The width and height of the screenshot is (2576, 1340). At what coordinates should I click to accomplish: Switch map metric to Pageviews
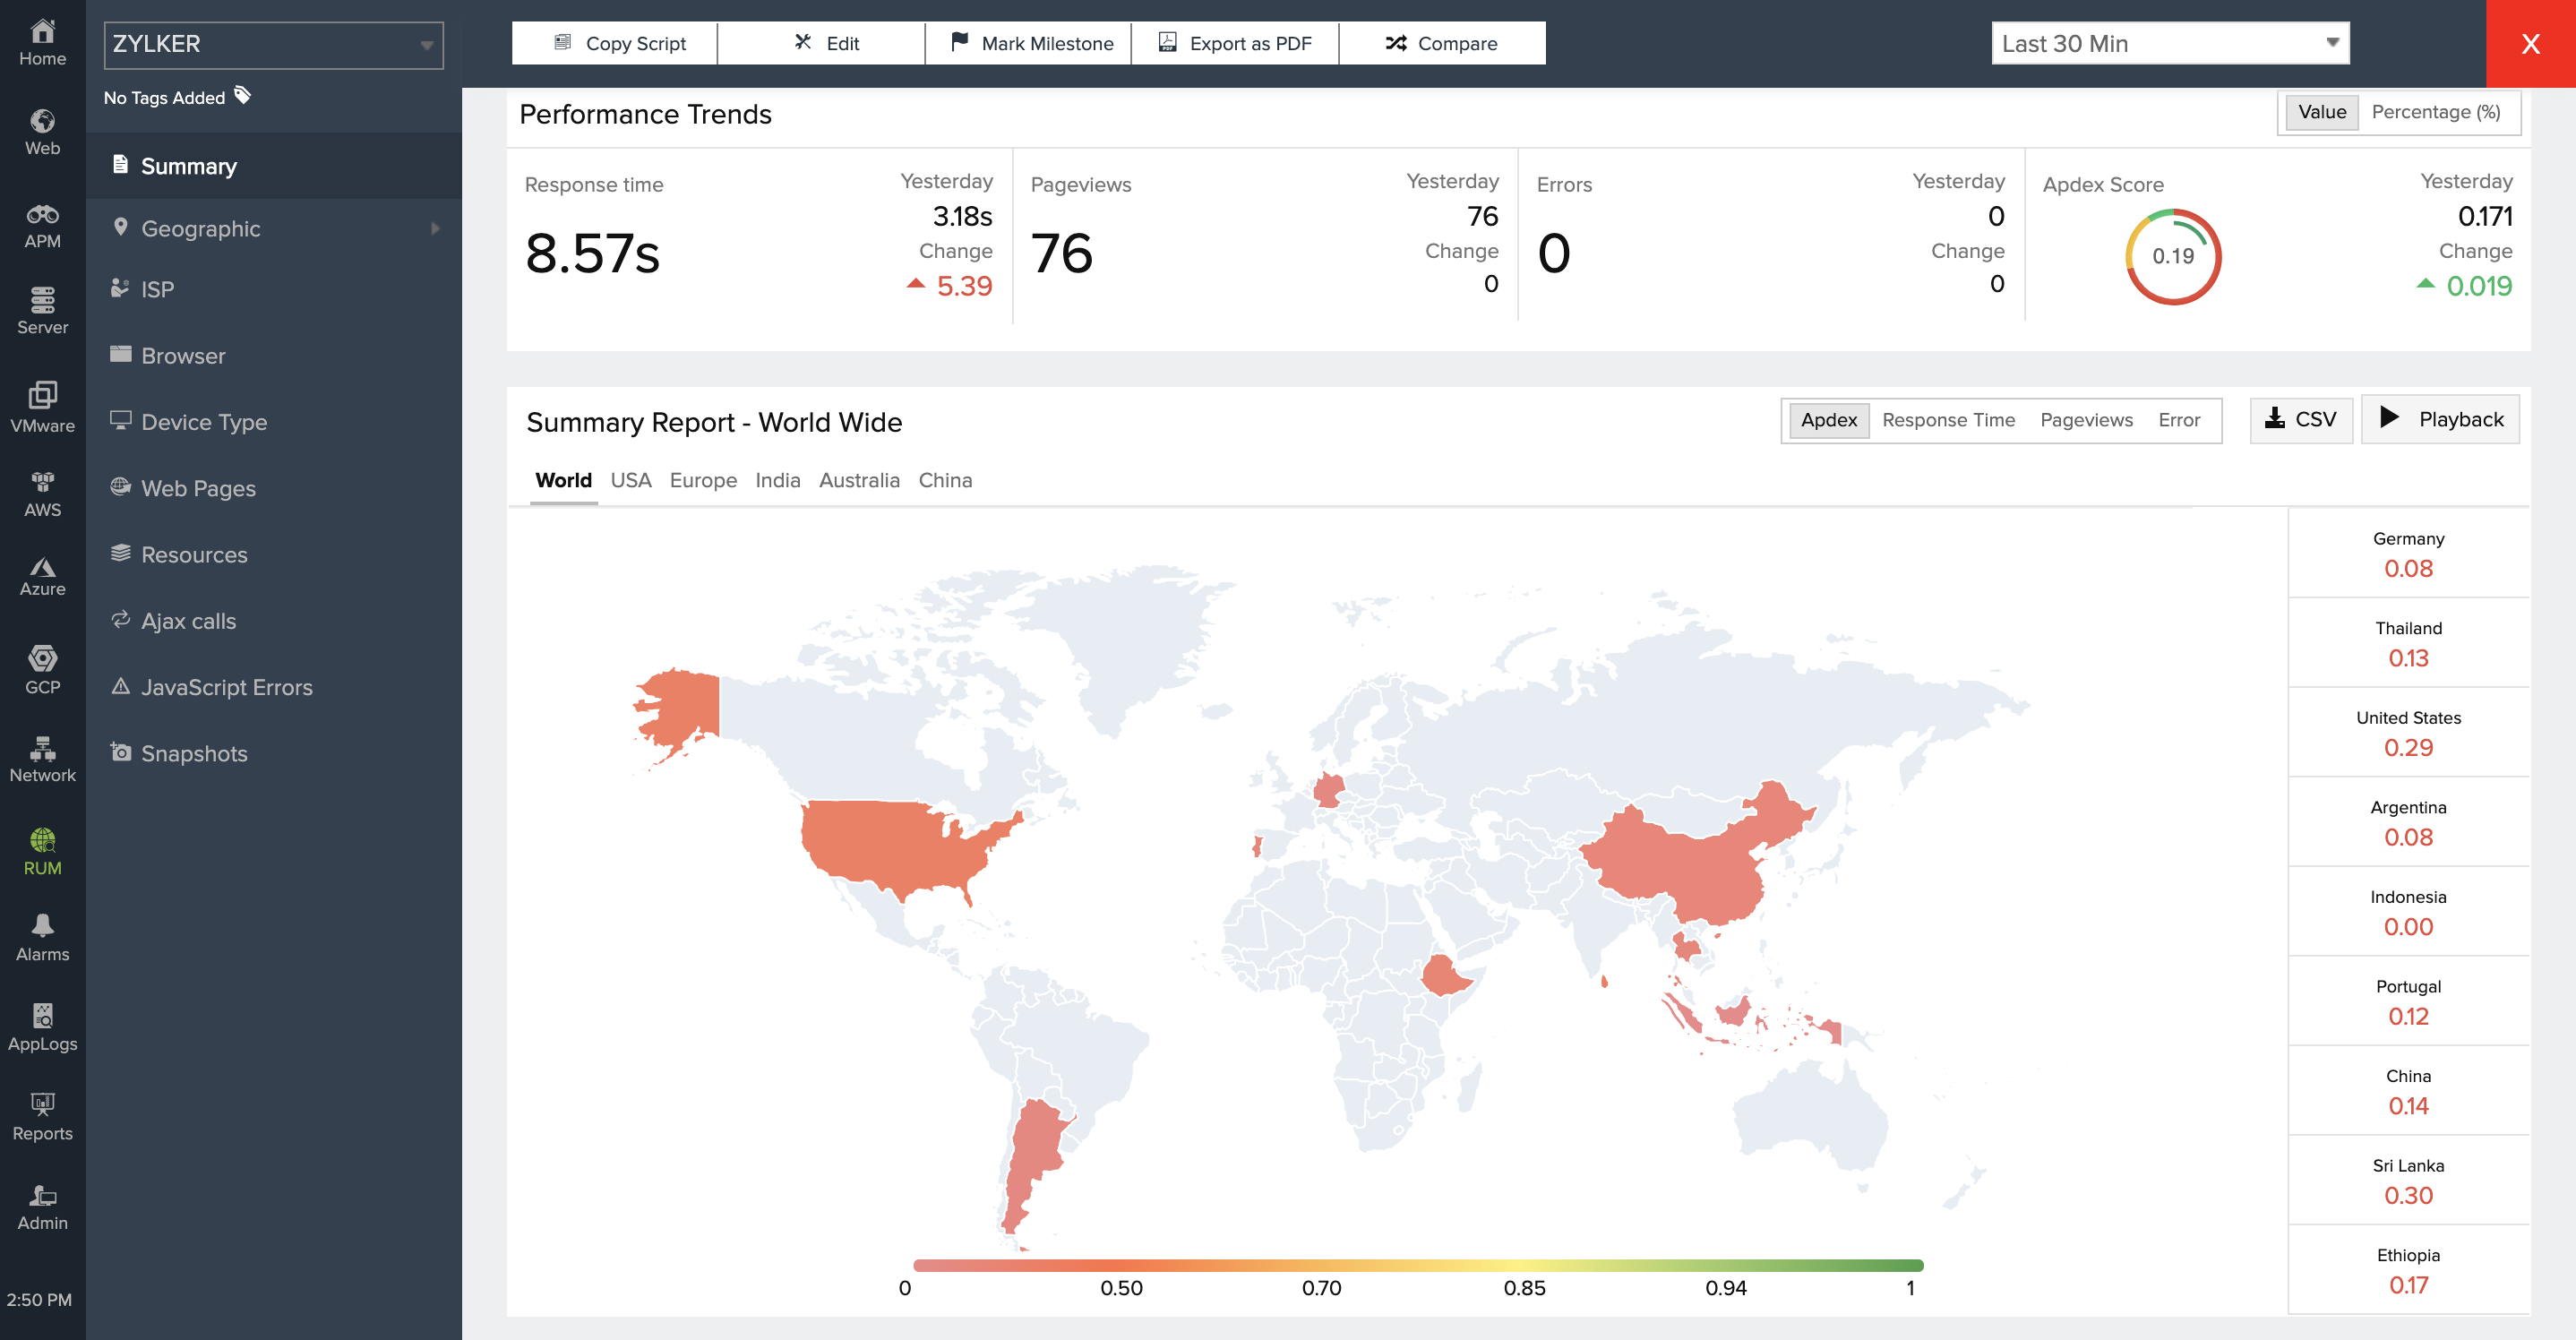coord(2086,420)
